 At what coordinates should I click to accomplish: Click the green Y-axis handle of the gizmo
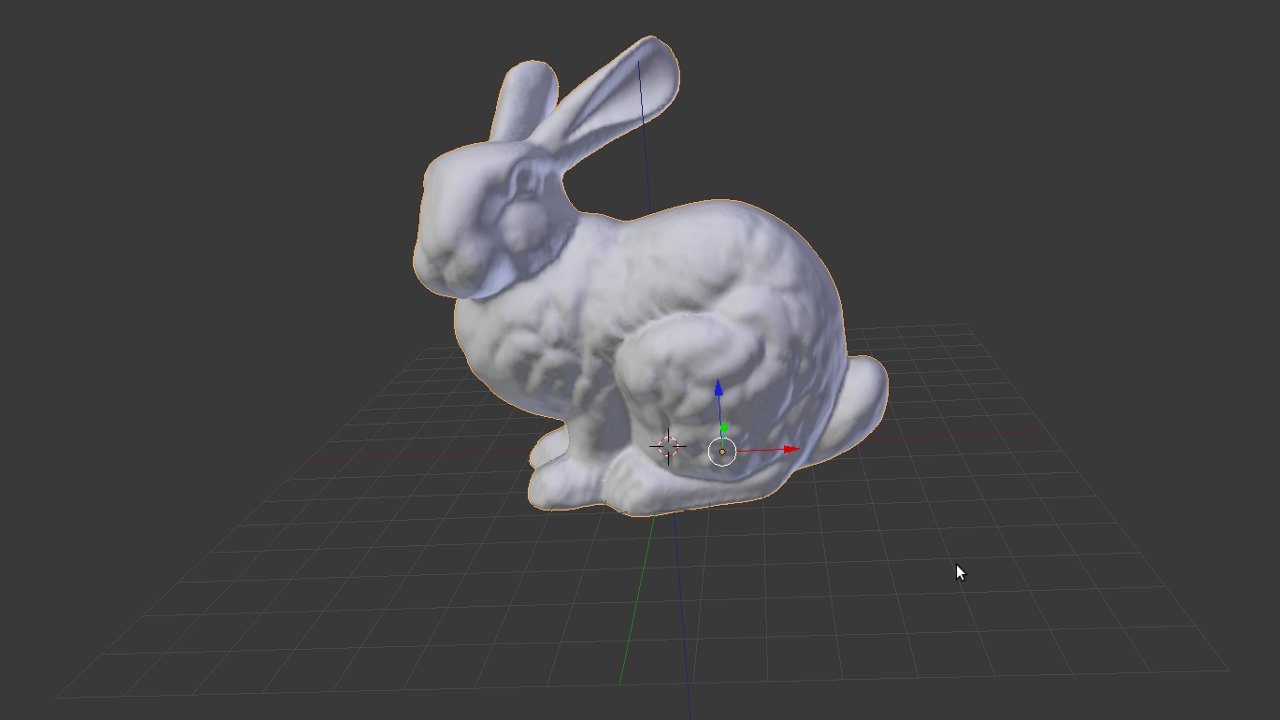[x=724, y=428]
